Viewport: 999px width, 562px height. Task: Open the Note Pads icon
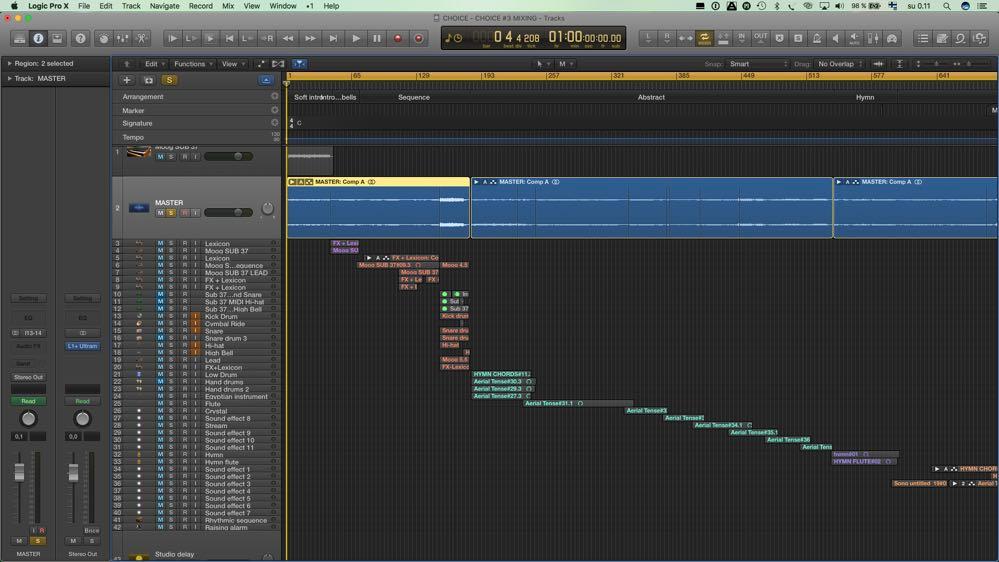pyautogui.click(x=942, y=38)
